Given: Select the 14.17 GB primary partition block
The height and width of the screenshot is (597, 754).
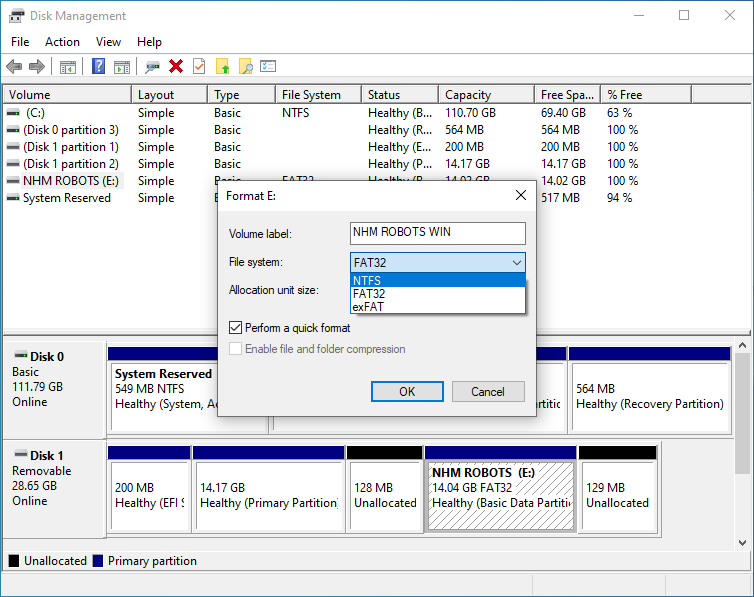Looking at the screenshot, I should tap(268, 489).
